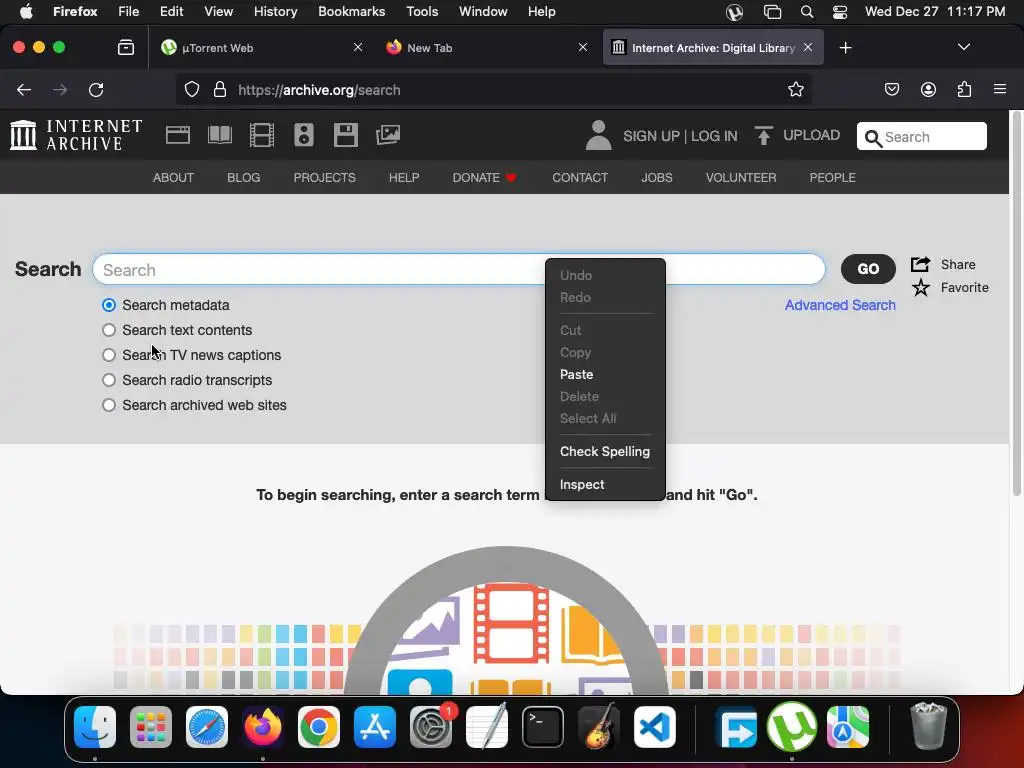
Task: Open the Tools menu in menu bar
Action: coord(422,12)
